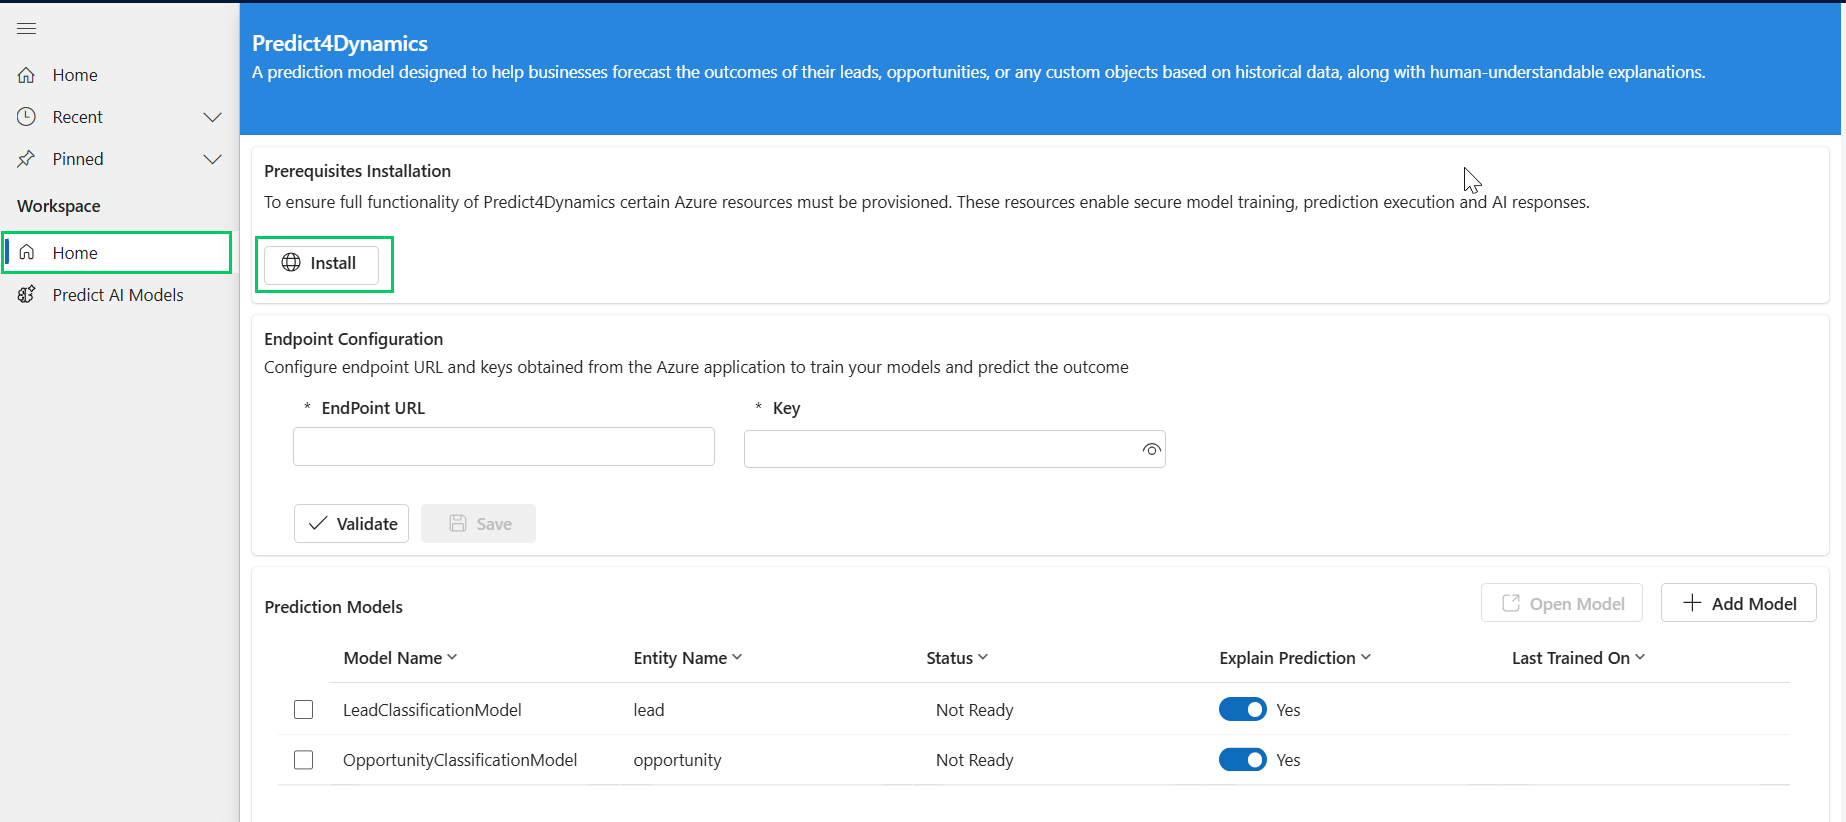Click the EndPoint URL input field
Viewport: 1846px width, 822px height.
click(503, 447)
